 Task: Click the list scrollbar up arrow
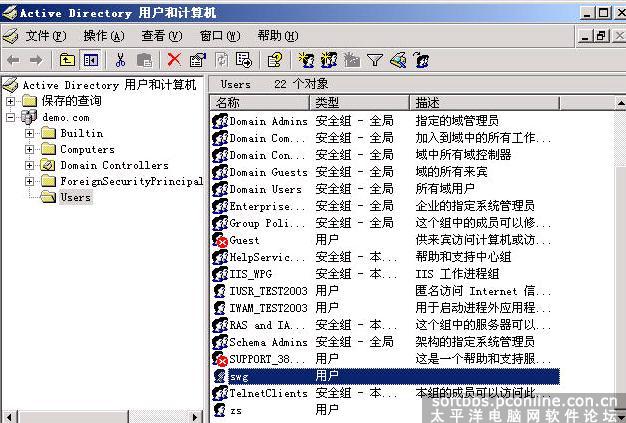tap(620, 103)
